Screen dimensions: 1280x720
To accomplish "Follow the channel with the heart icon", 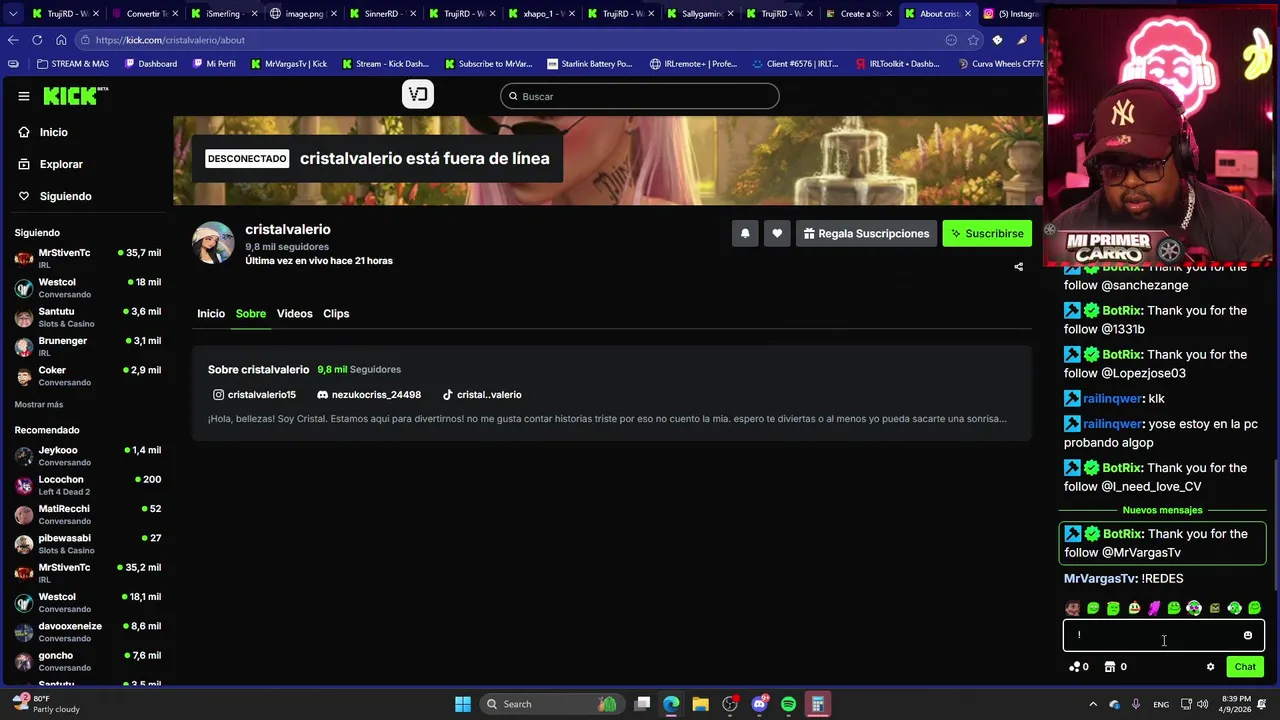I will tap(777, 233).
